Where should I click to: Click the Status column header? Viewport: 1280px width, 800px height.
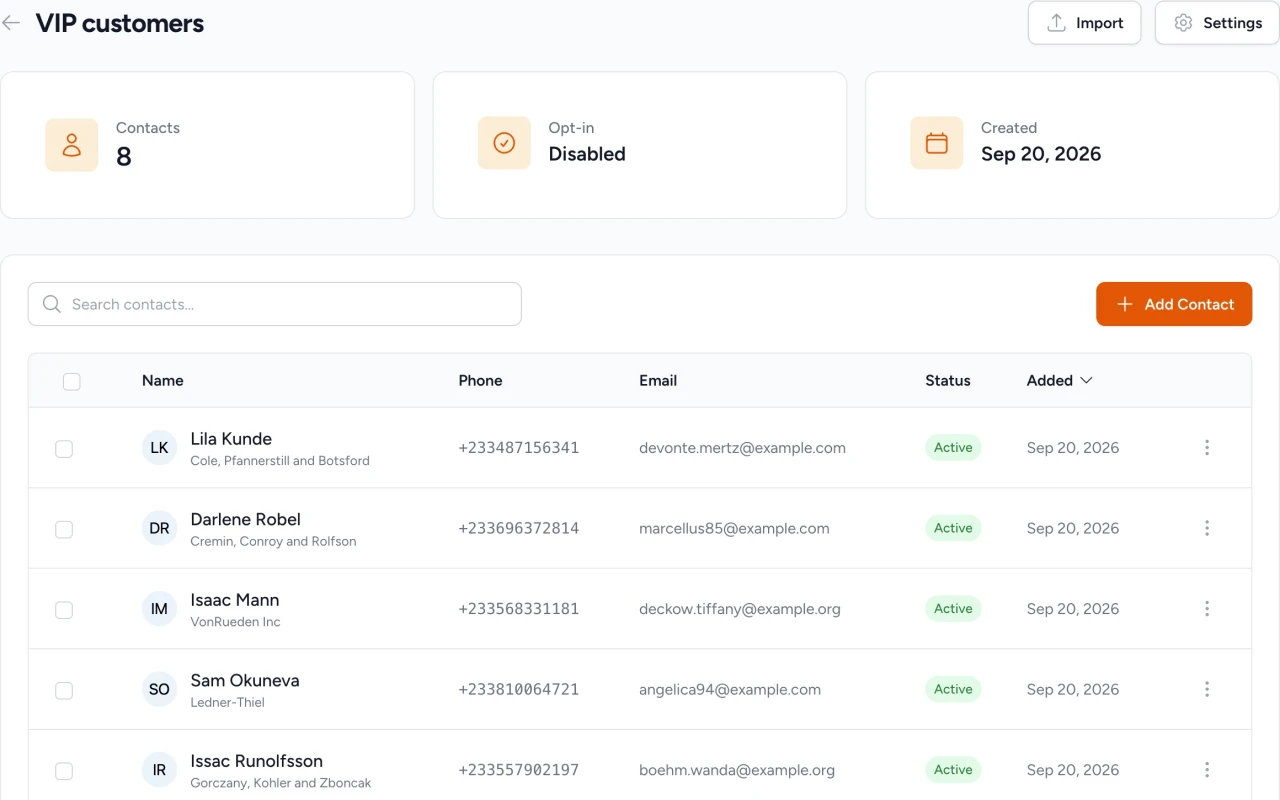click(948, 380)
